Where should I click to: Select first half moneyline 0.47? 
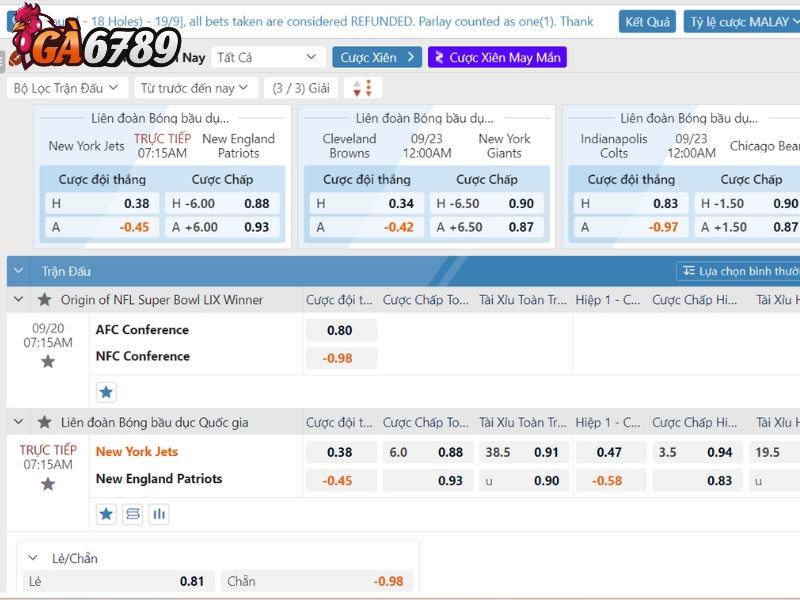(x=611, y=452)
